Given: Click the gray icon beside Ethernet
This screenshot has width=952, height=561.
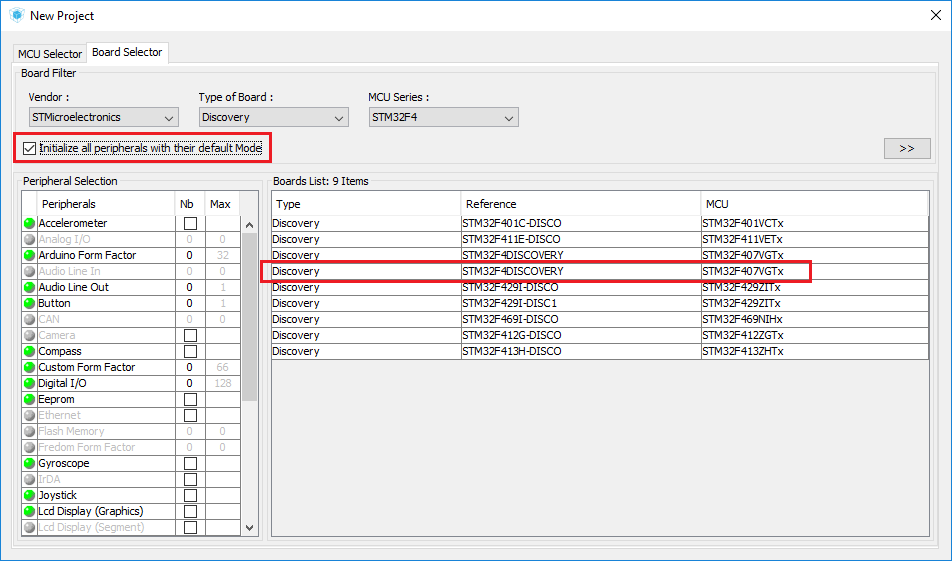Looking at the screenshot, I should [30, 416].
